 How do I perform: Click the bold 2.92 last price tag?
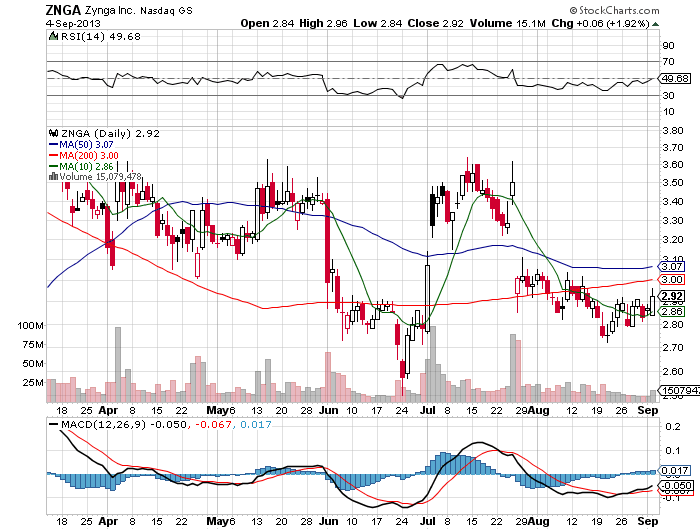click(672, 296)
